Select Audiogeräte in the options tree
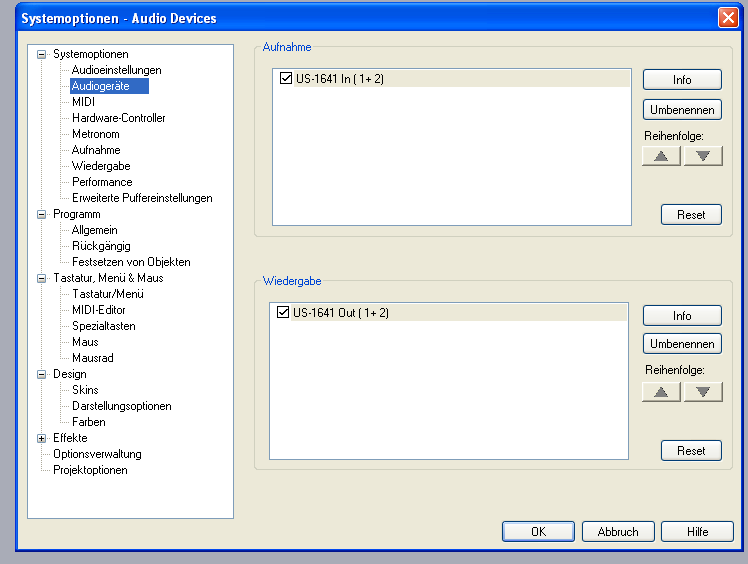748x564 pixels. click(x=109, y=86)
